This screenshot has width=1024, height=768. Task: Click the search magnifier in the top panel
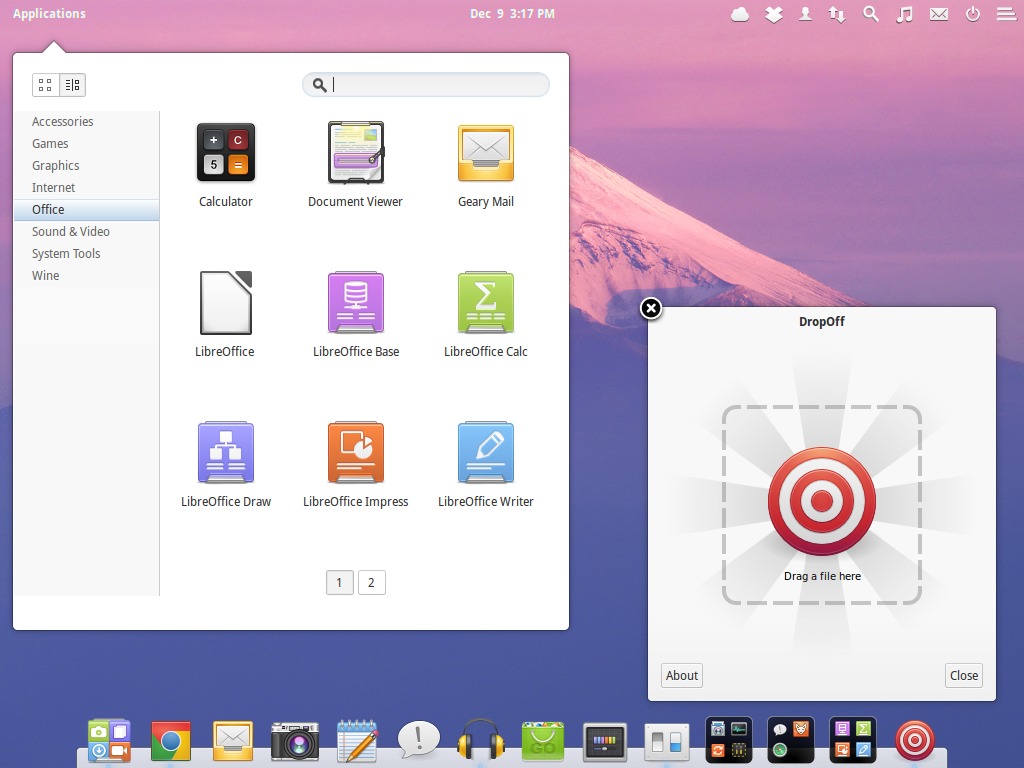(x=870, y=14)
